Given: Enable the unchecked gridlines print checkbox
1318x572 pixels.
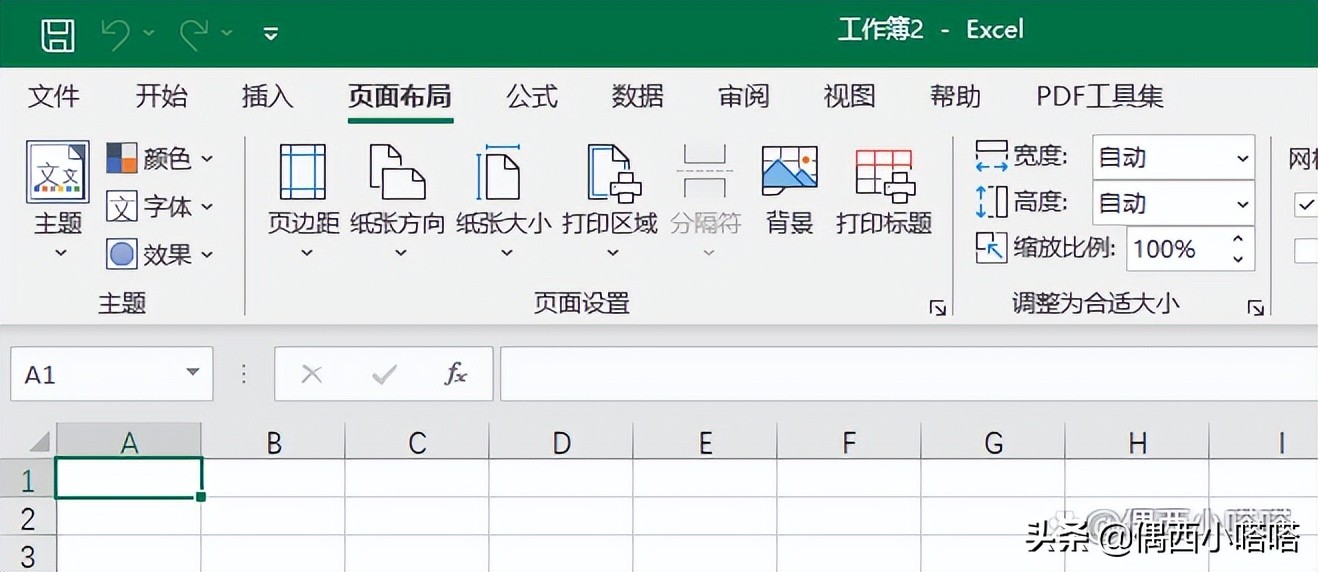Looking at the screenshot, I should pyautogui.click(x=1306, y=251).
